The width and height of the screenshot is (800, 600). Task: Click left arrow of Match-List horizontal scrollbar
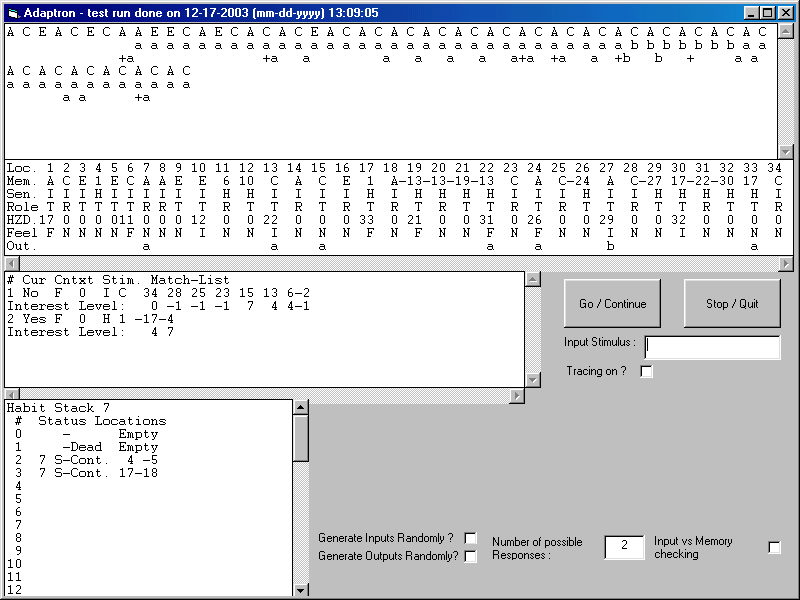click(x=12, y=395)
